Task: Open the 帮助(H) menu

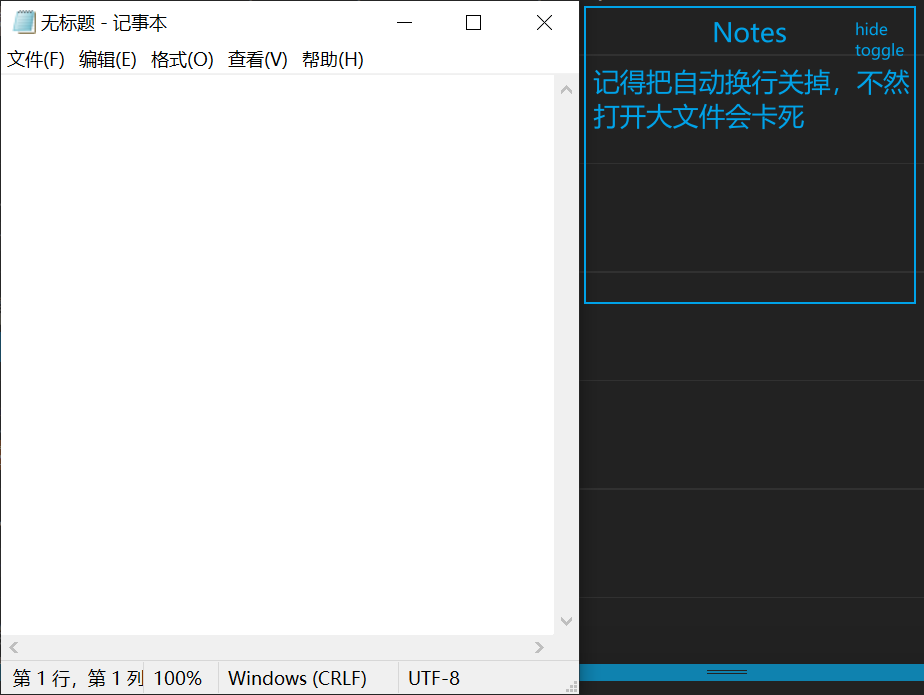Action: [333, 60]
